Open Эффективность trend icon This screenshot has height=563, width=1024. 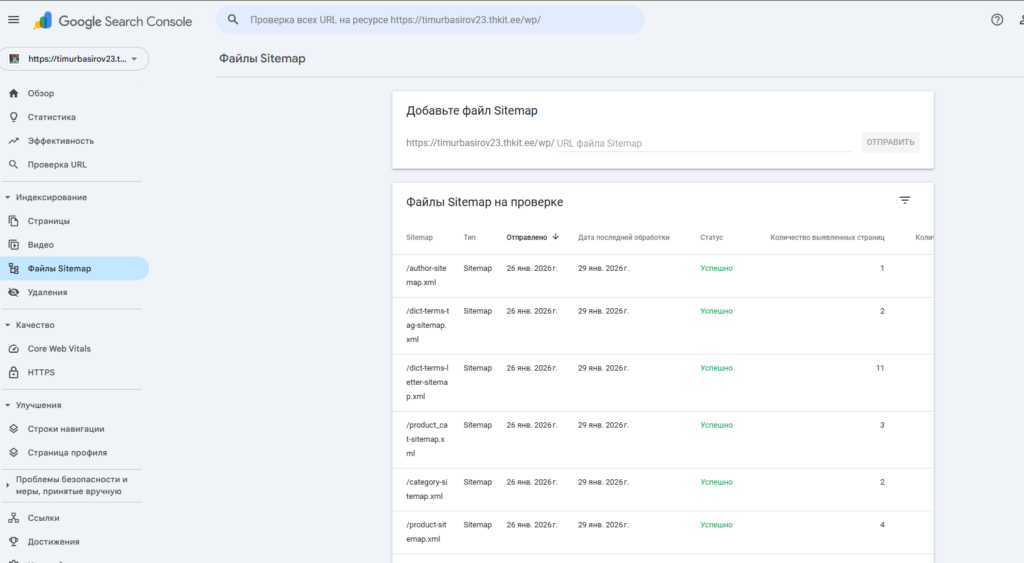coord(13,141)
